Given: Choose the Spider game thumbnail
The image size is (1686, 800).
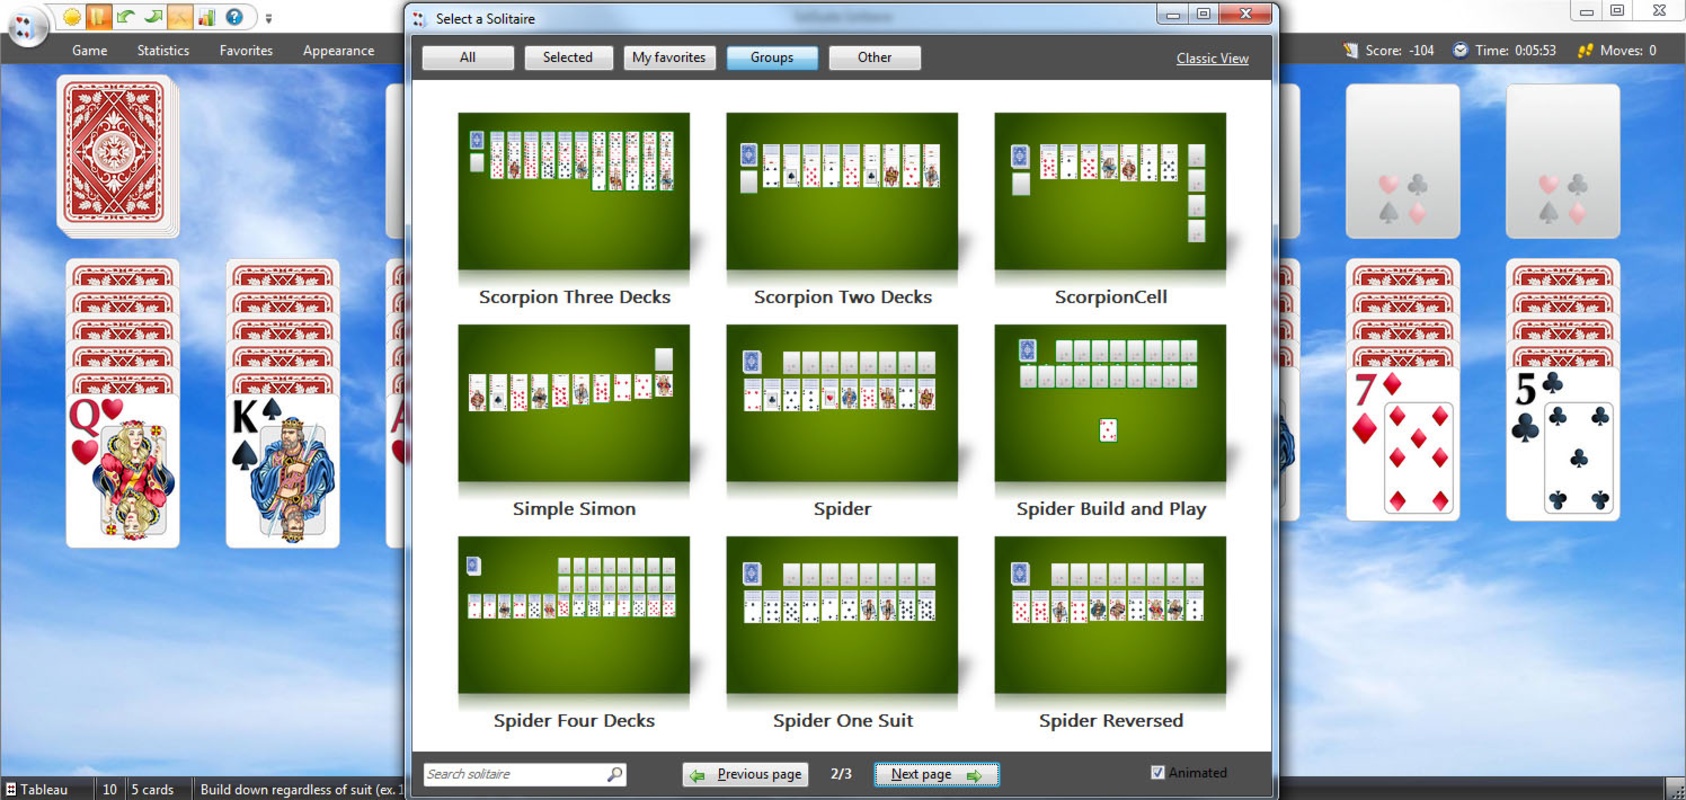Looking at the screenshot, I should point(842,403).
